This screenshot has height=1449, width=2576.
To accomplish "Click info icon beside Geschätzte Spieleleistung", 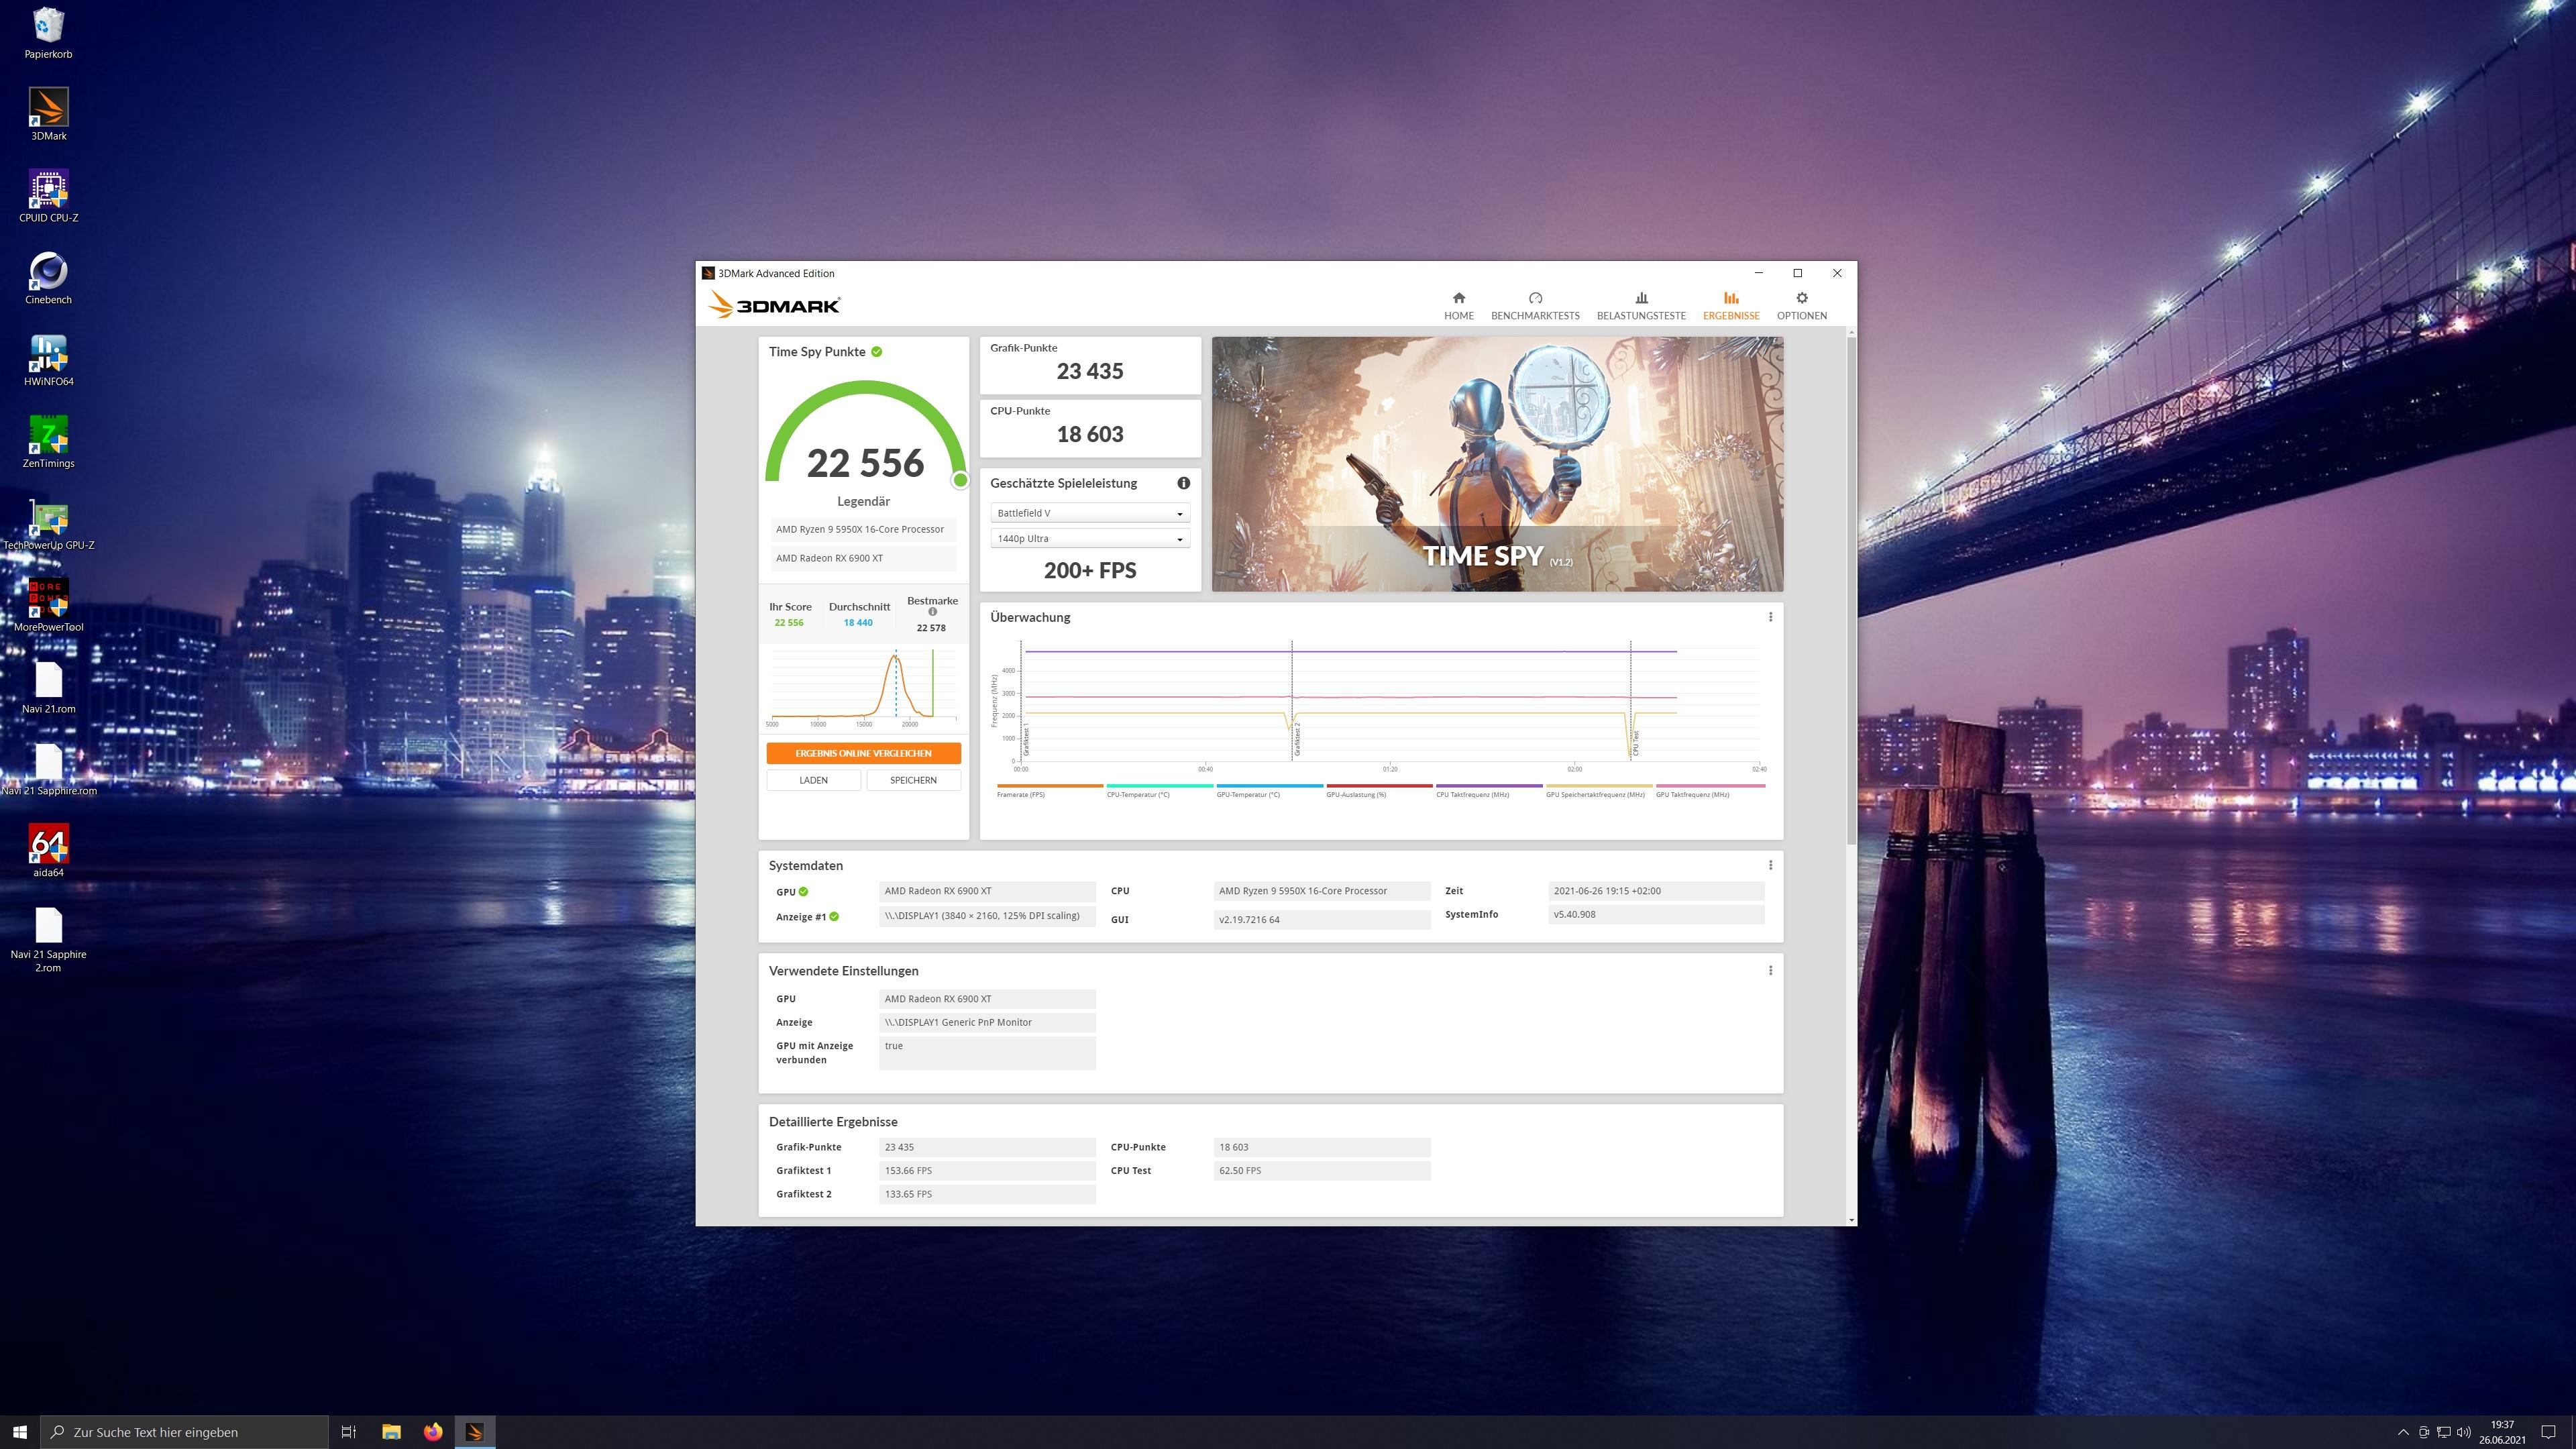I will [x=1183, y=483].
